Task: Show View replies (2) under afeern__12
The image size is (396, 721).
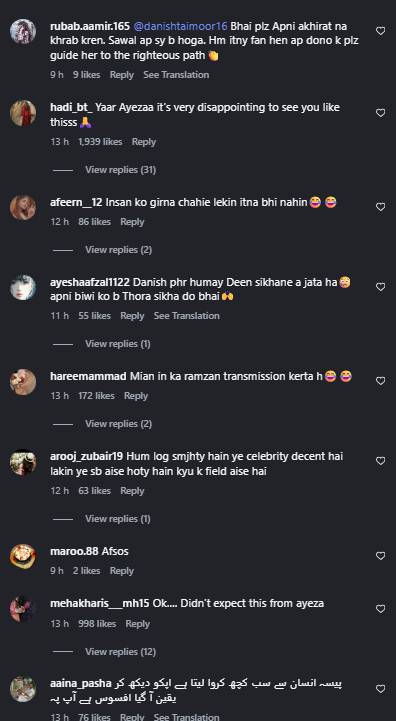Action: pos(119,250)
